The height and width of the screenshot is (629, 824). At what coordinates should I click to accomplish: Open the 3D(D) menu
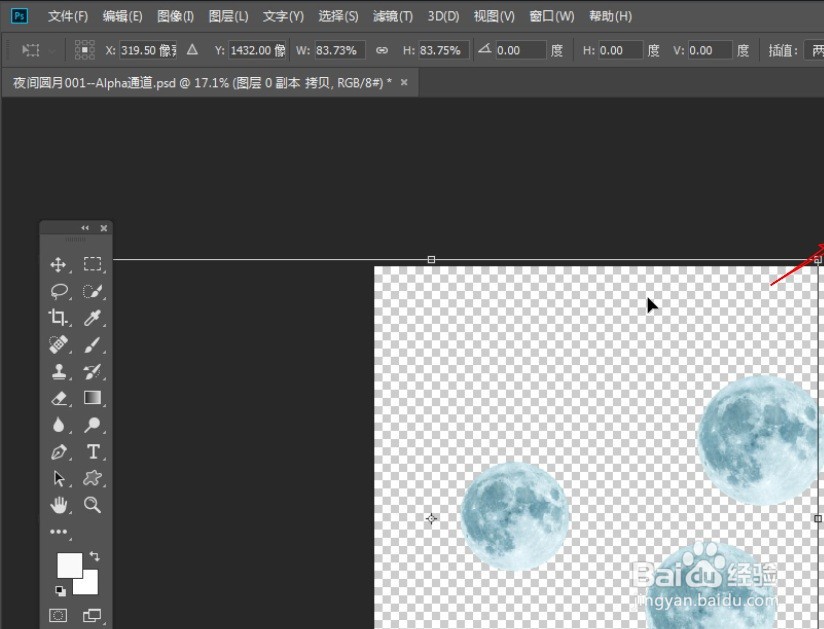(x=443, y=16)
